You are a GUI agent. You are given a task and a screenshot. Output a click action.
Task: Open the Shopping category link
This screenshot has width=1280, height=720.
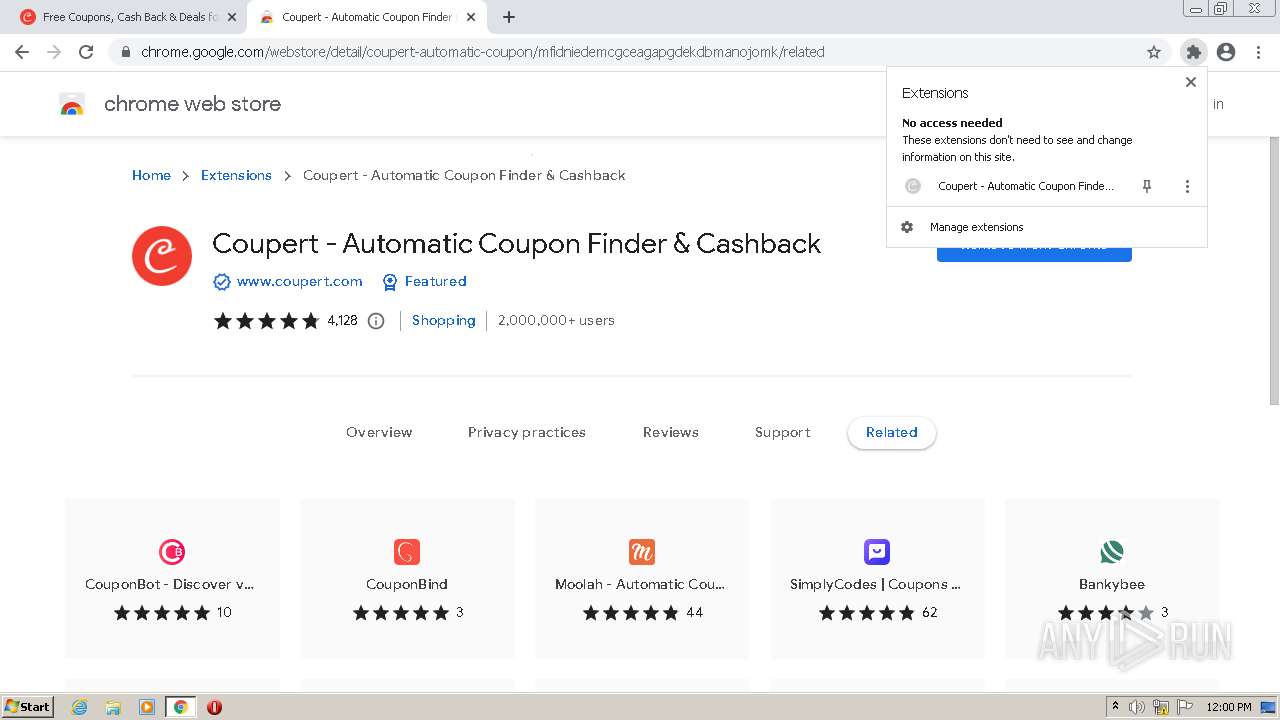coord(443,321)
